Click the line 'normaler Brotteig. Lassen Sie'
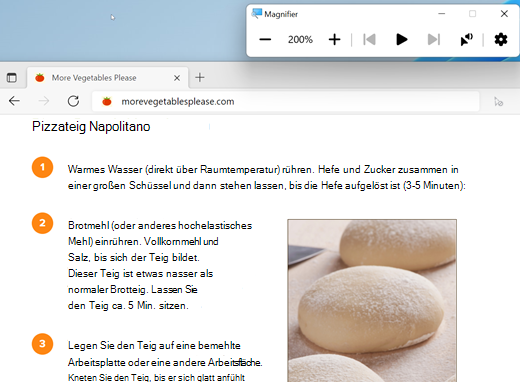Viewport: 520px width, 382px height. click(133, 290)
